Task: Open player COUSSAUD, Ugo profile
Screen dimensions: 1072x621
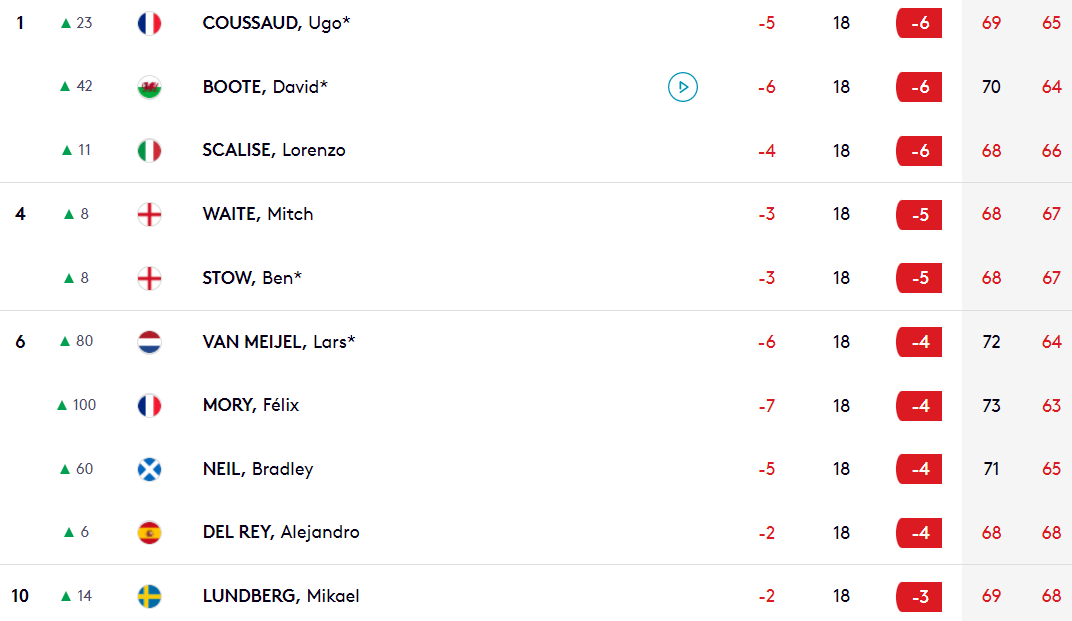Action: point(276,23)
